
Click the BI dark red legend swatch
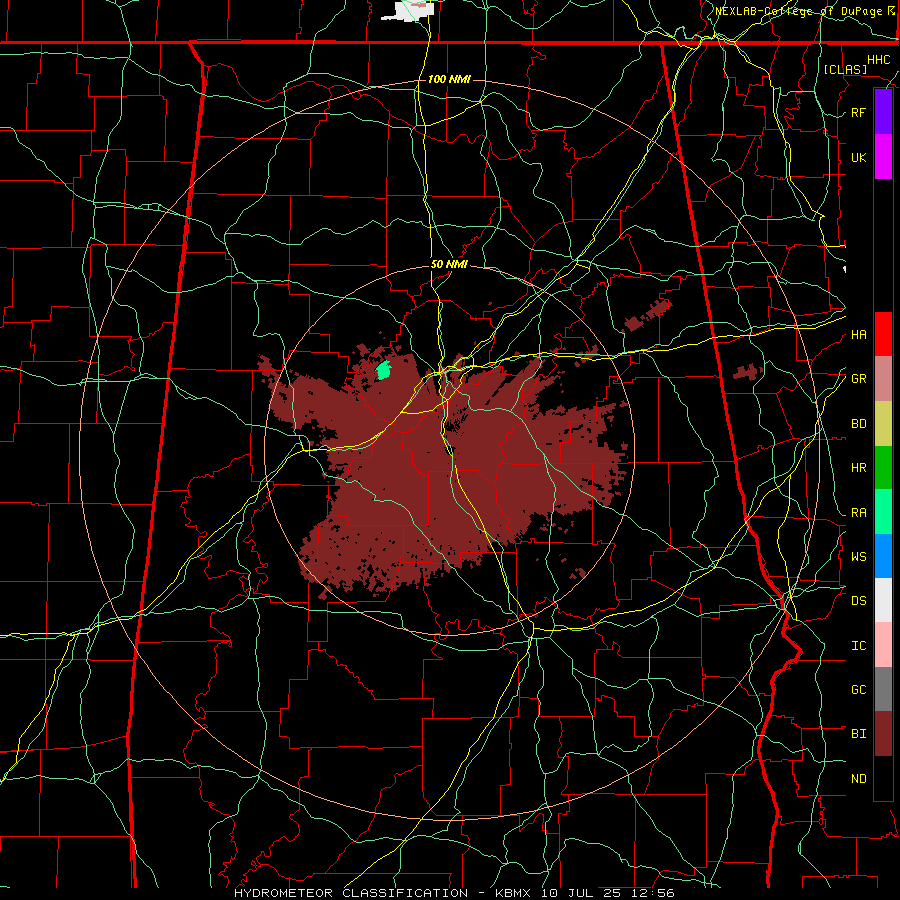[x=883, y=734]
